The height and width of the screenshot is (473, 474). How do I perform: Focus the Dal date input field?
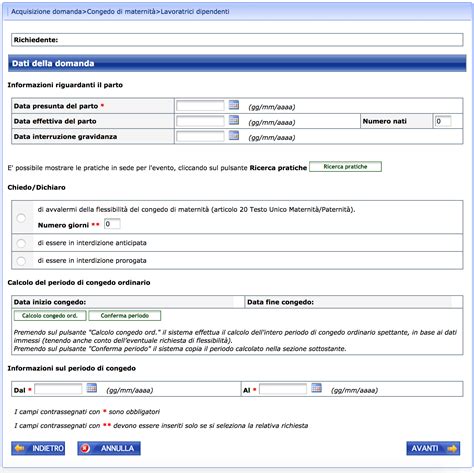pos(58,389)
